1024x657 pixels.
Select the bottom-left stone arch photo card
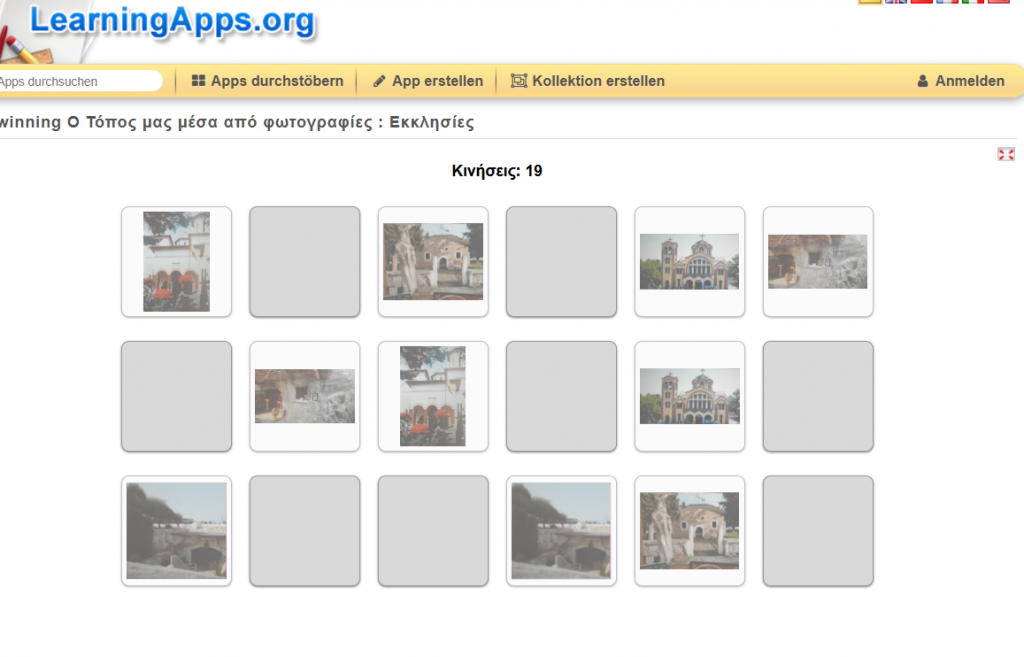[x=176, y=531]
